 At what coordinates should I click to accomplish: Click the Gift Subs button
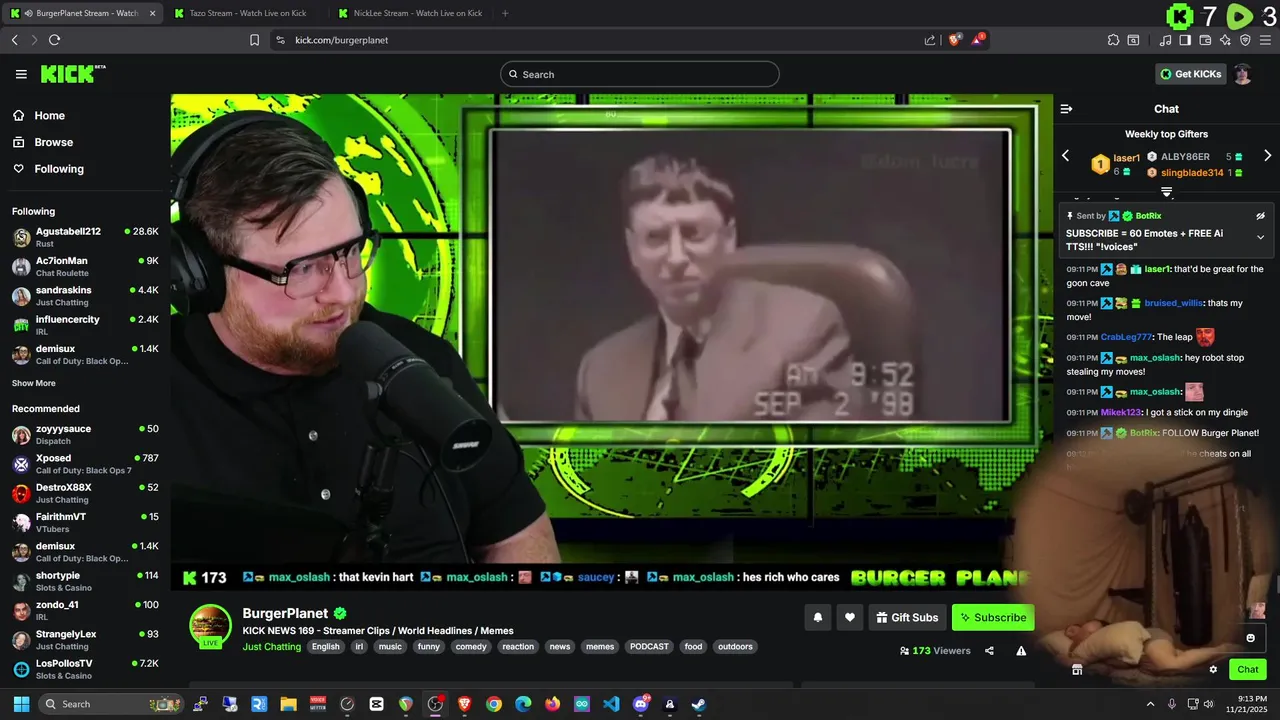click(907, 617)
